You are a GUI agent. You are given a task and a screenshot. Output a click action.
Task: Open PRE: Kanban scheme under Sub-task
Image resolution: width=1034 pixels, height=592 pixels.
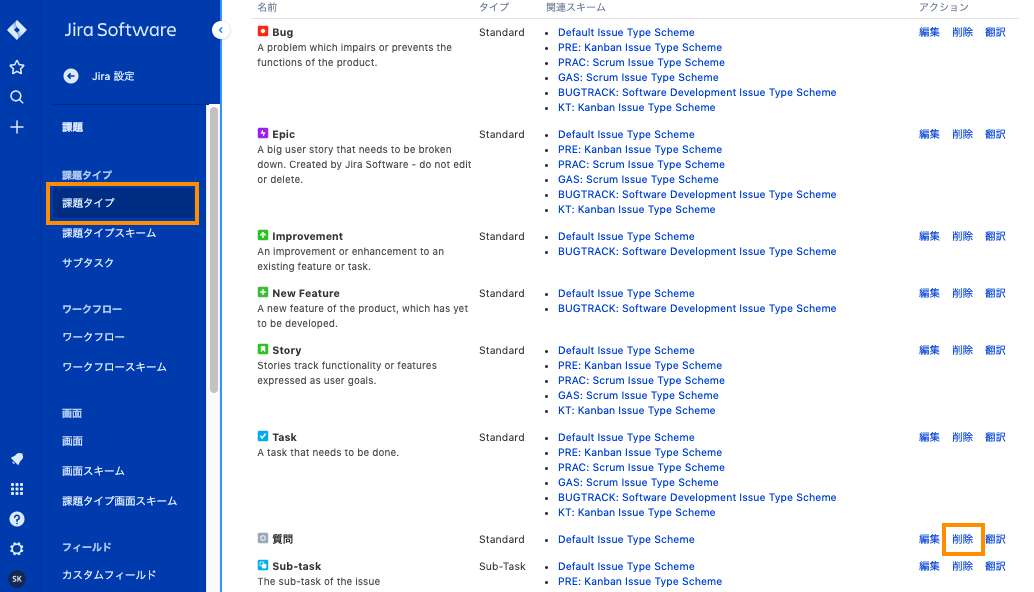point(640,581)
